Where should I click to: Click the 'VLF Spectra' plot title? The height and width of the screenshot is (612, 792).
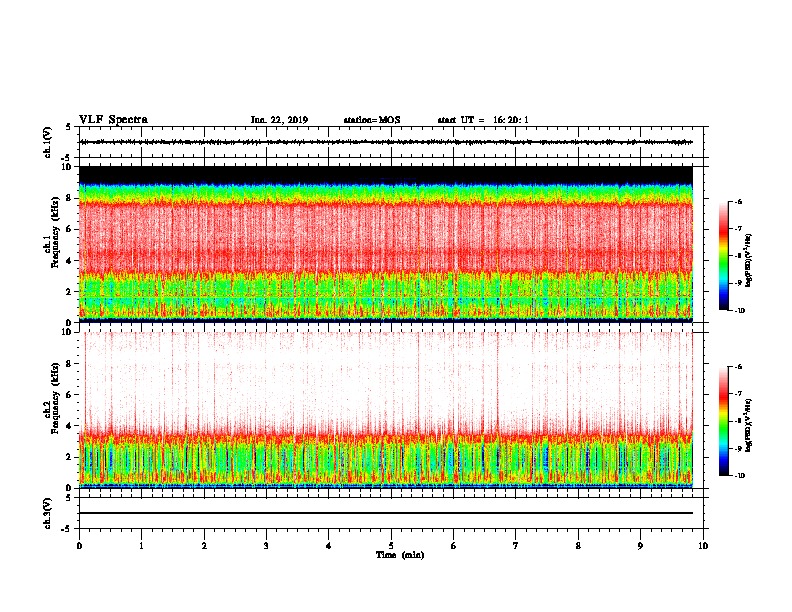[113, 120]
